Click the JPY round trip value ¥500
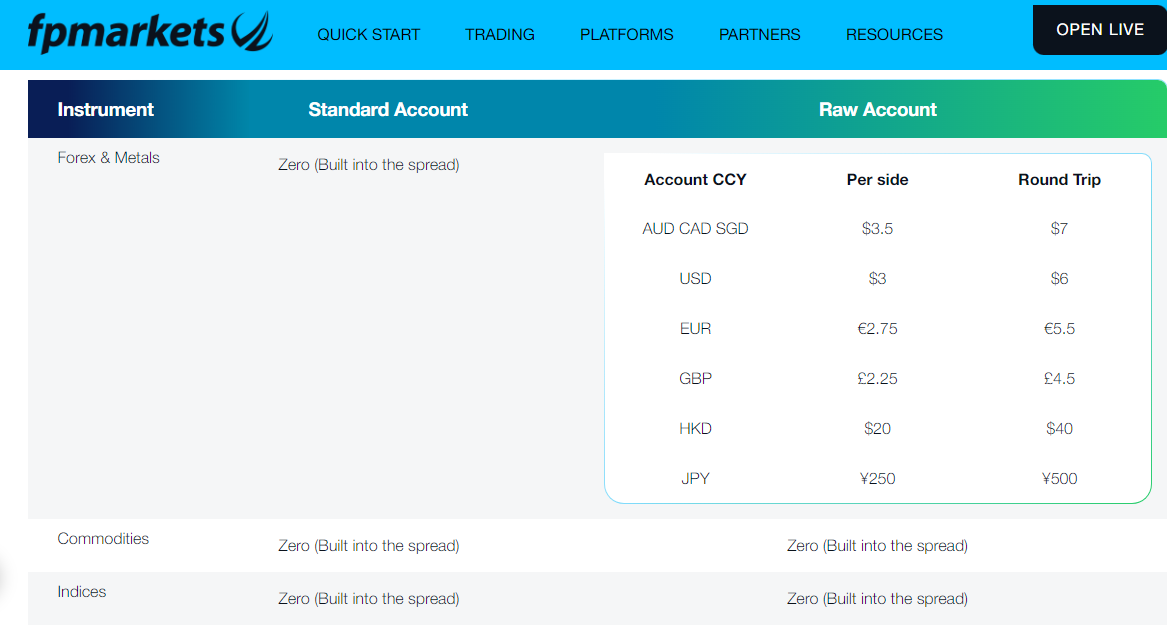 point(1060,478)
